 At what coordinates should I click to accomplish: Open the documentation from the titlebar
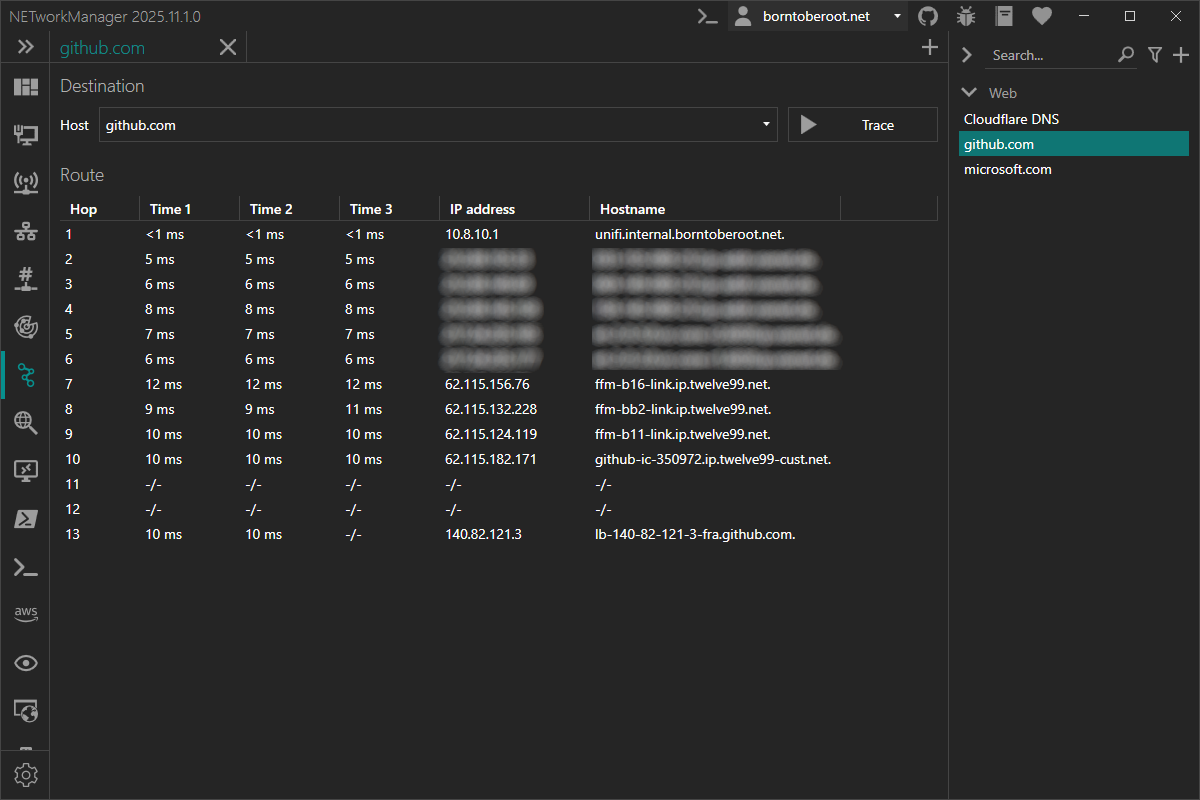[x=1003, y=16]
